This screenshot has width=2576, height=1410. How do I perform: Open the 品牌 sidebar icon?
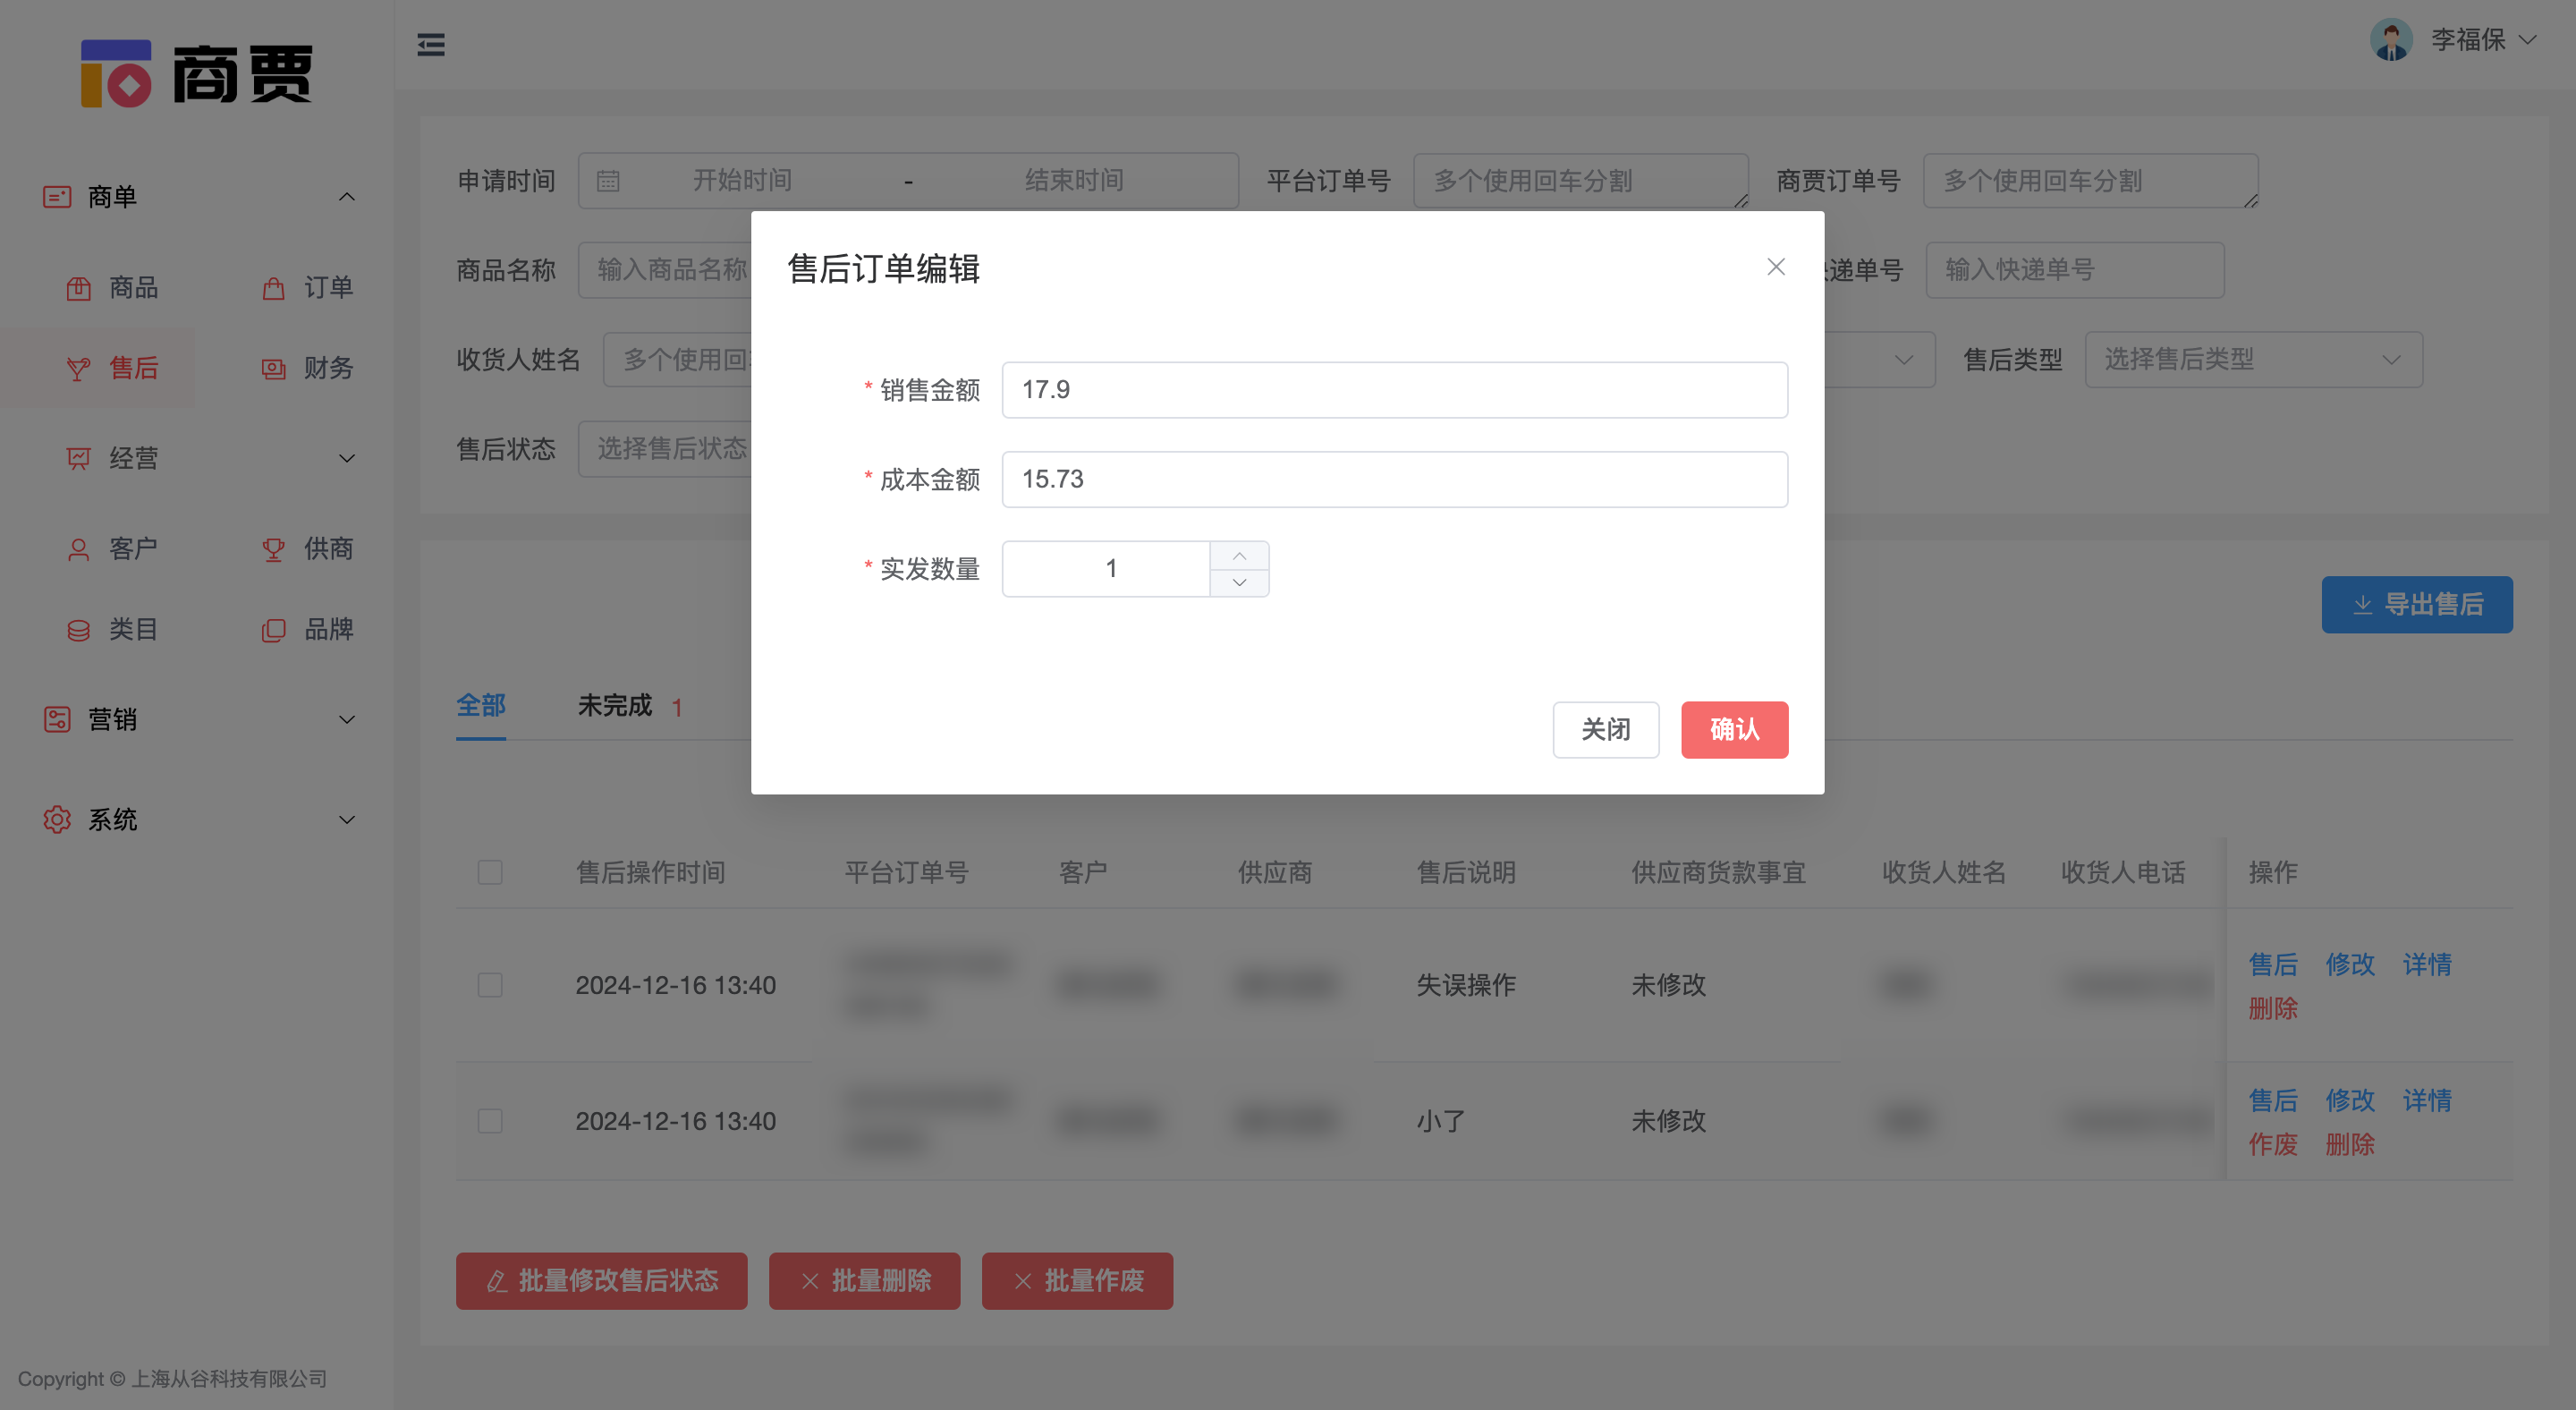[x=273, y=629]
